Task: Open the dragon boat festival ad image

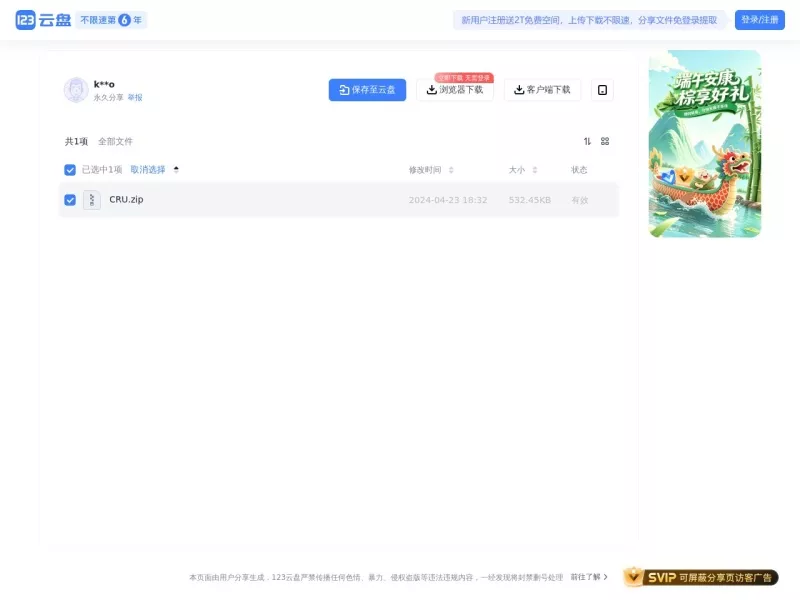Action: click(x=705, y=143)
